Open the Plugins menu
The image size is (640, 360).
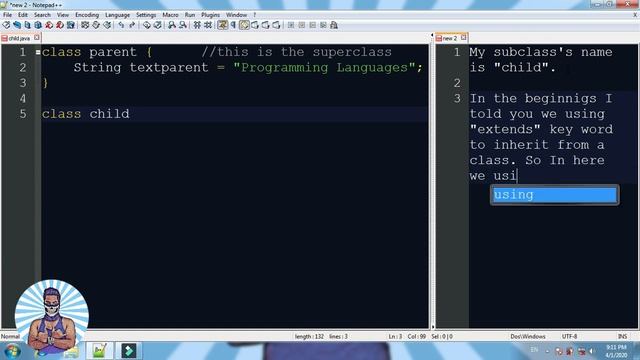coord(210,15)
